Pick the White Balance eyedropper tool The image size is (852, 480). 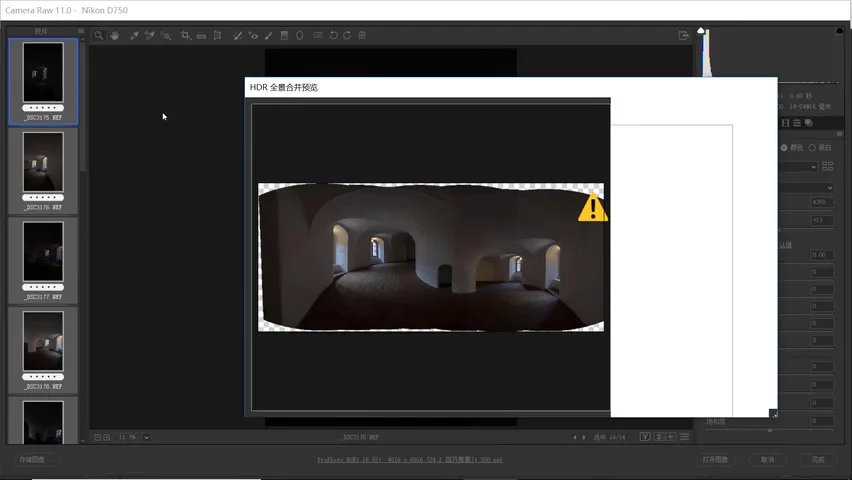134,35
